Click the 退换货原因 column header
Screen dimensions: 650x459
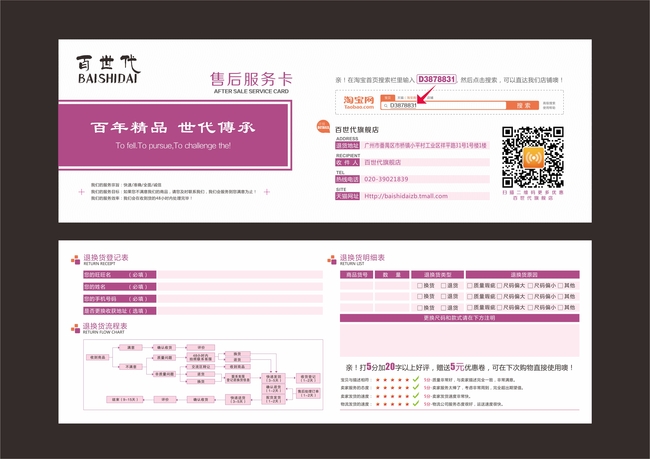pyautogui.click(x=523, y=274)
